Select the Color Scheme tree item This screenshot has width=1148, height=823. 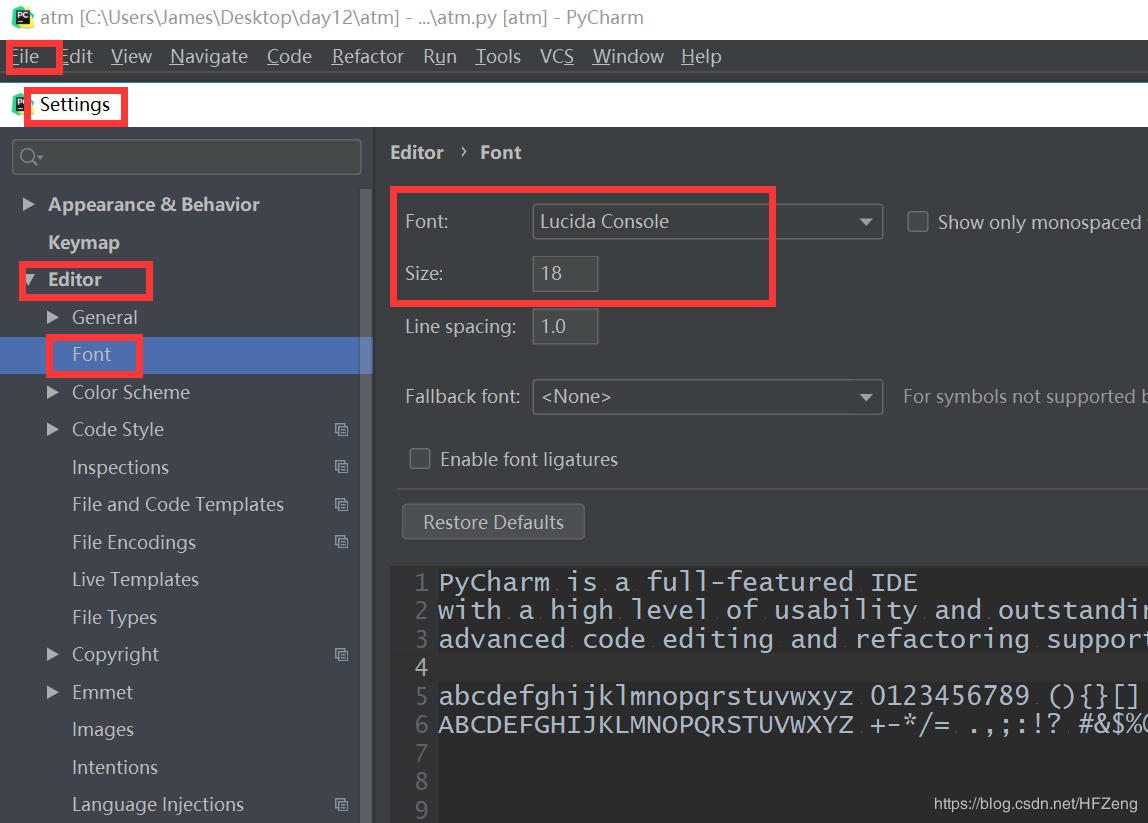[x=131, y=392]
